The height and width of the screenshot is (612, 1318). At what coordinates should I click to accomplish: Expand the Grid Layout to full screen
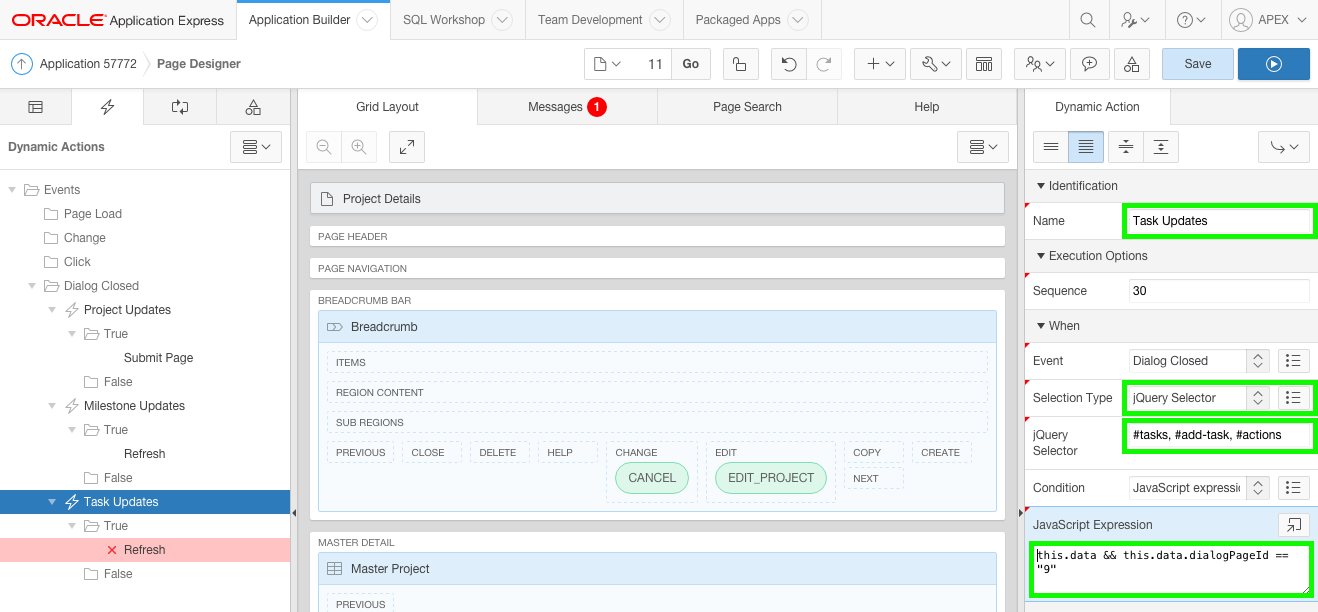point(407,147)
